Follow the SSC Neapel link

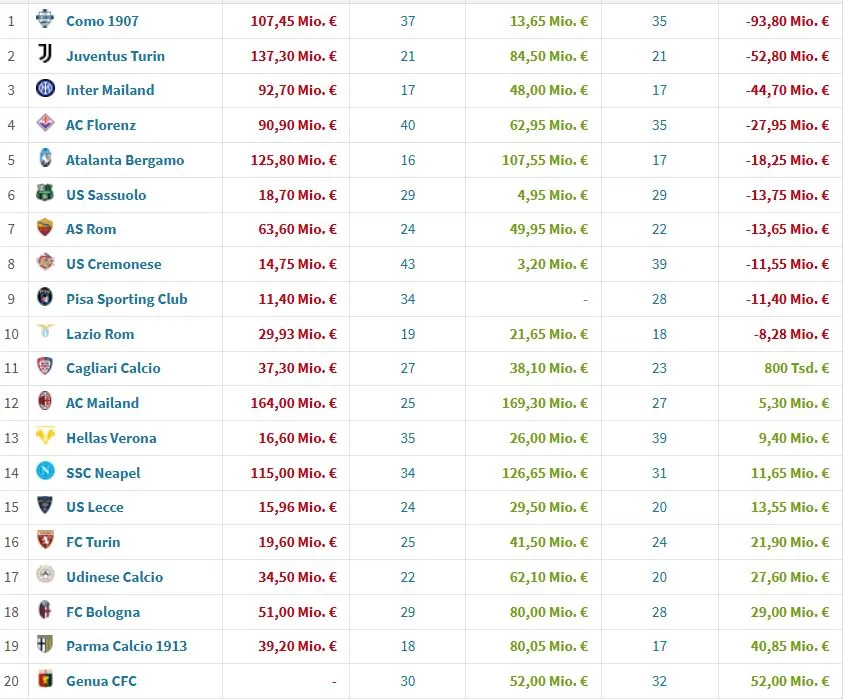click(x=103, y=473)
